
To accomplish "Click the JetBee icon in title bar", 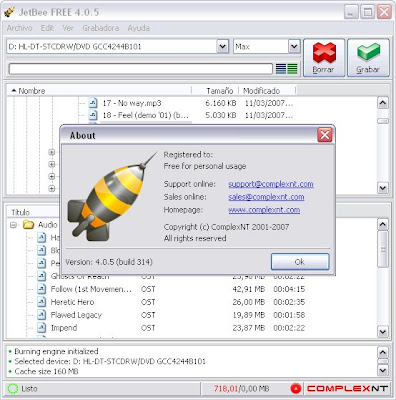I will pos(9,12).
